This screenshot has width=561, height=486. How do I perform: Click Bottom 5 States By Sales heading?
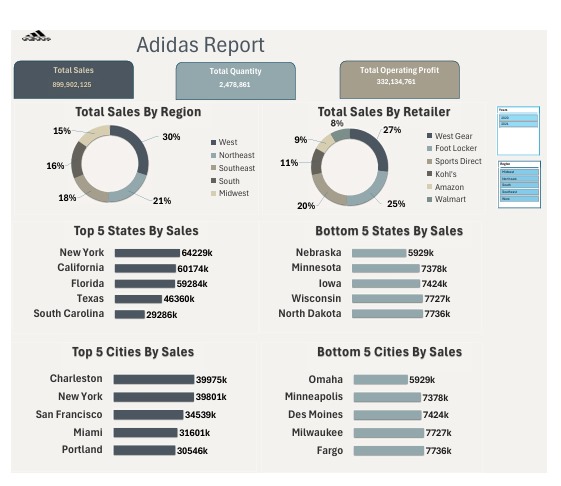pyautogui.click(x=389, y=231)
